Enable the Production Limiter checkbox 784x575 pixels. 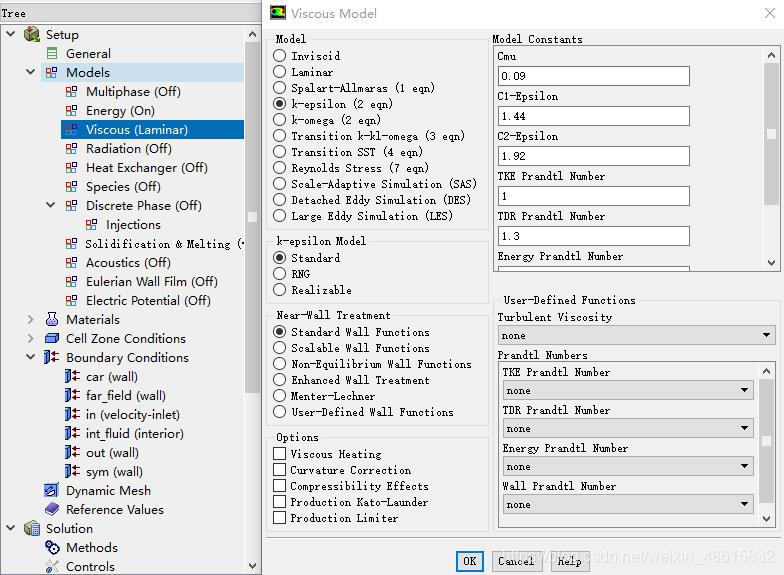coord(280,518)
